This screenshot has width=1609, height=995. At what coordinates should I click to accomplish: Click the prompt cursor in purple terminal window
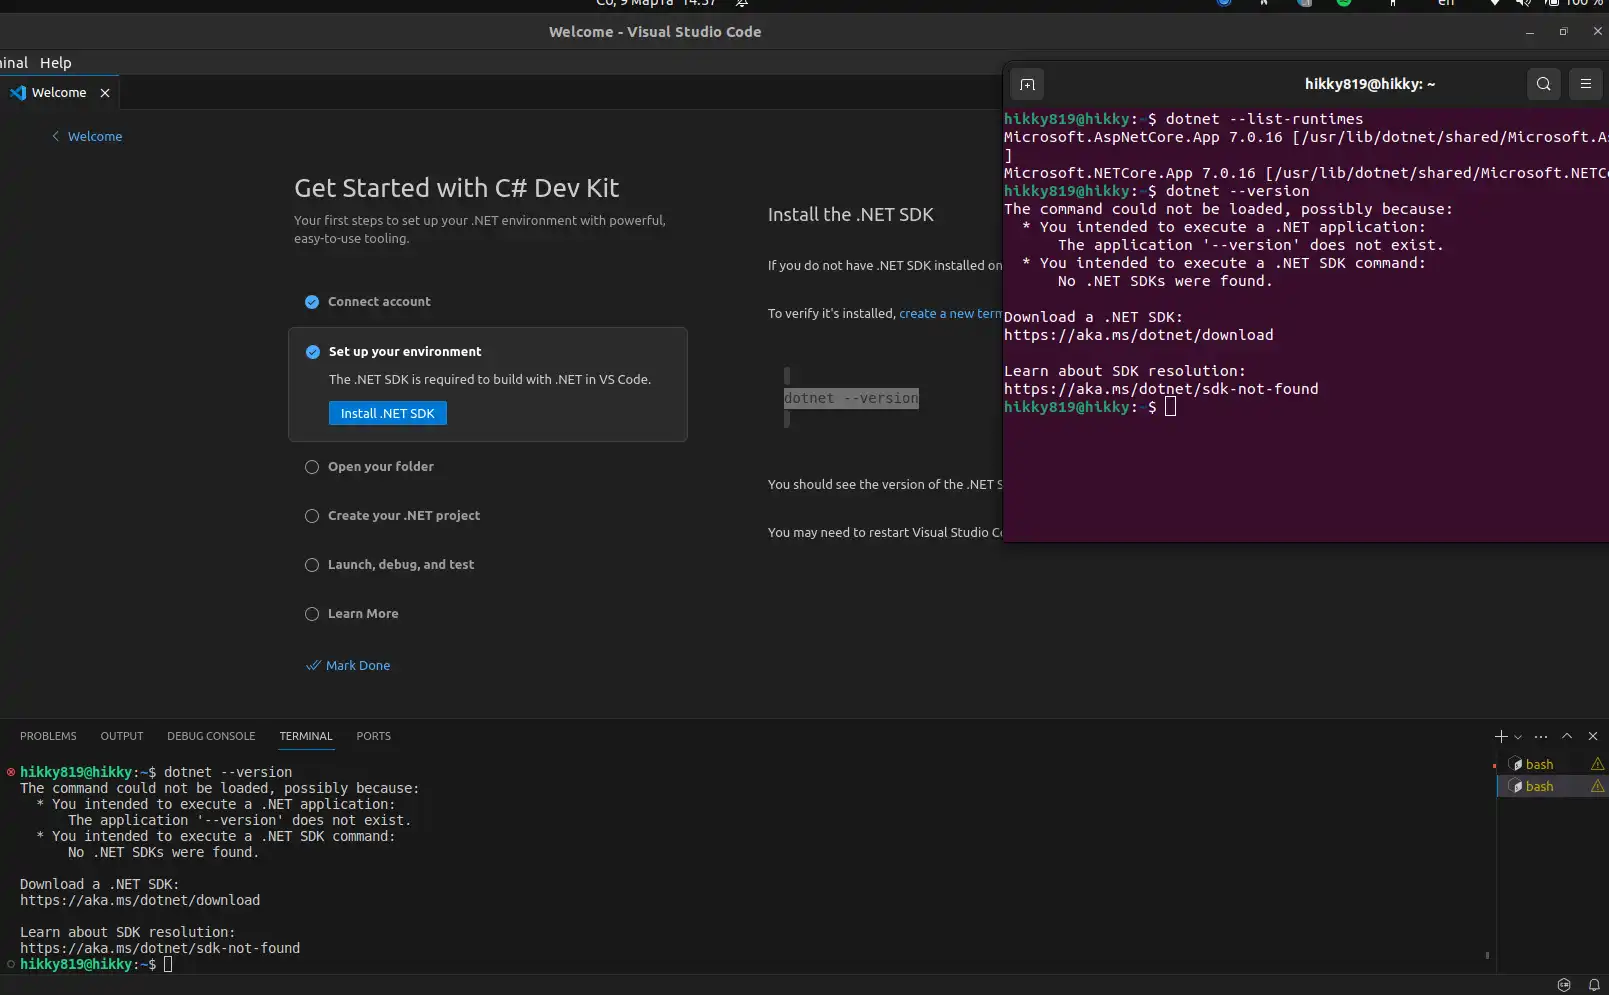pos(1170,407)
